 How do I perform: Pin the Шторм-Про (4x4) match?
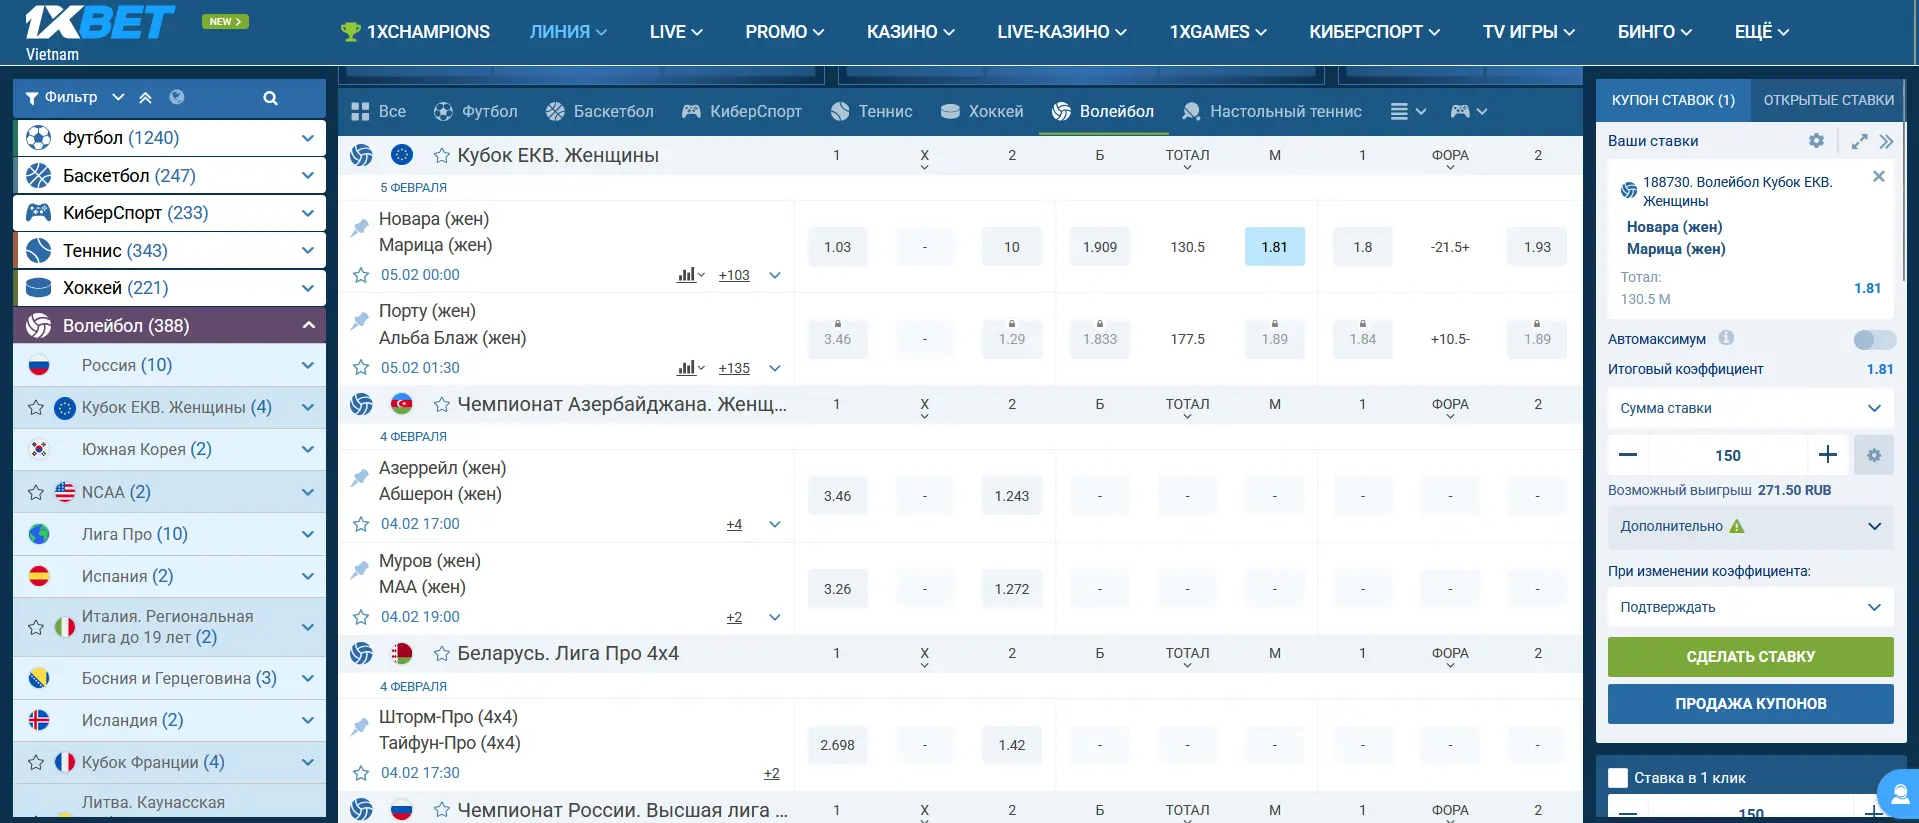(x=360, y=727)
